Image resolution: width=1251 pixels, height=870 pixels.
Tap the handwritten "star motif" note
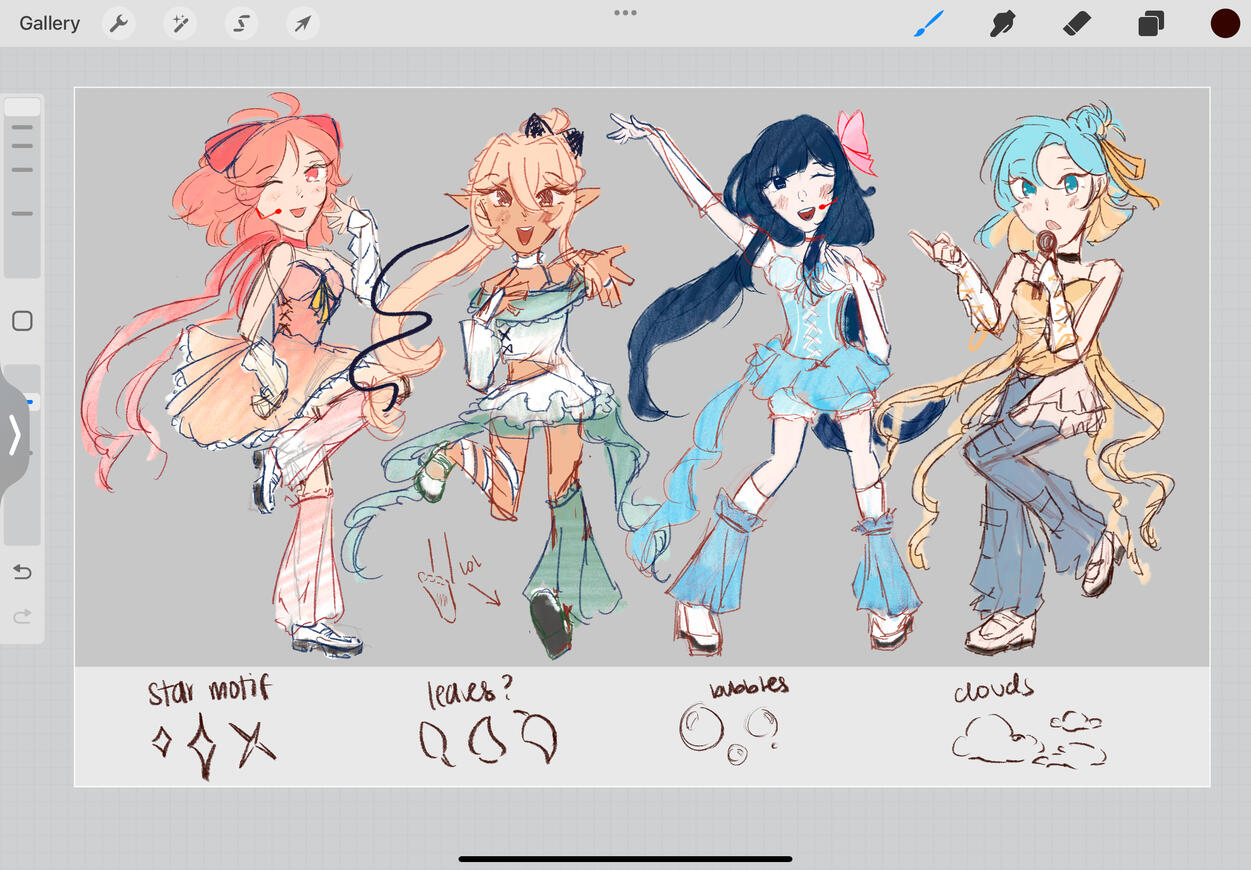(209, 690)
